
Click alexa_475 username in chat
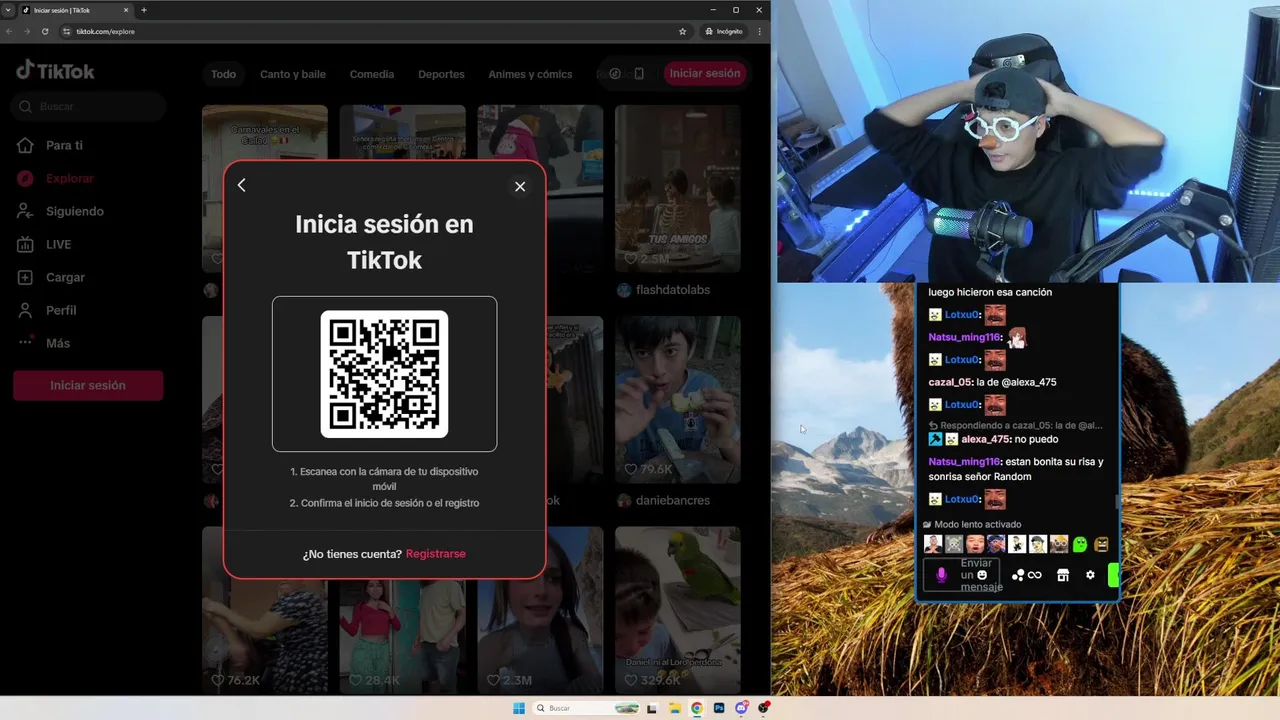click(985, 439)
